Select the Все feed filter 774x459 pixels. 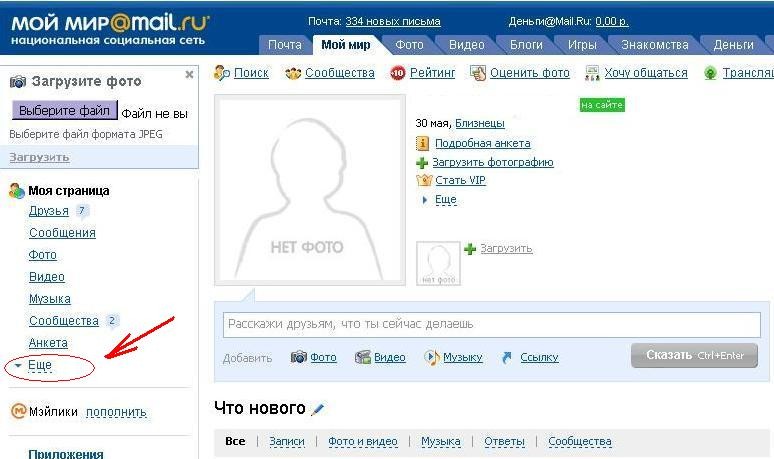pyautogui.click(x=235, y=441)
